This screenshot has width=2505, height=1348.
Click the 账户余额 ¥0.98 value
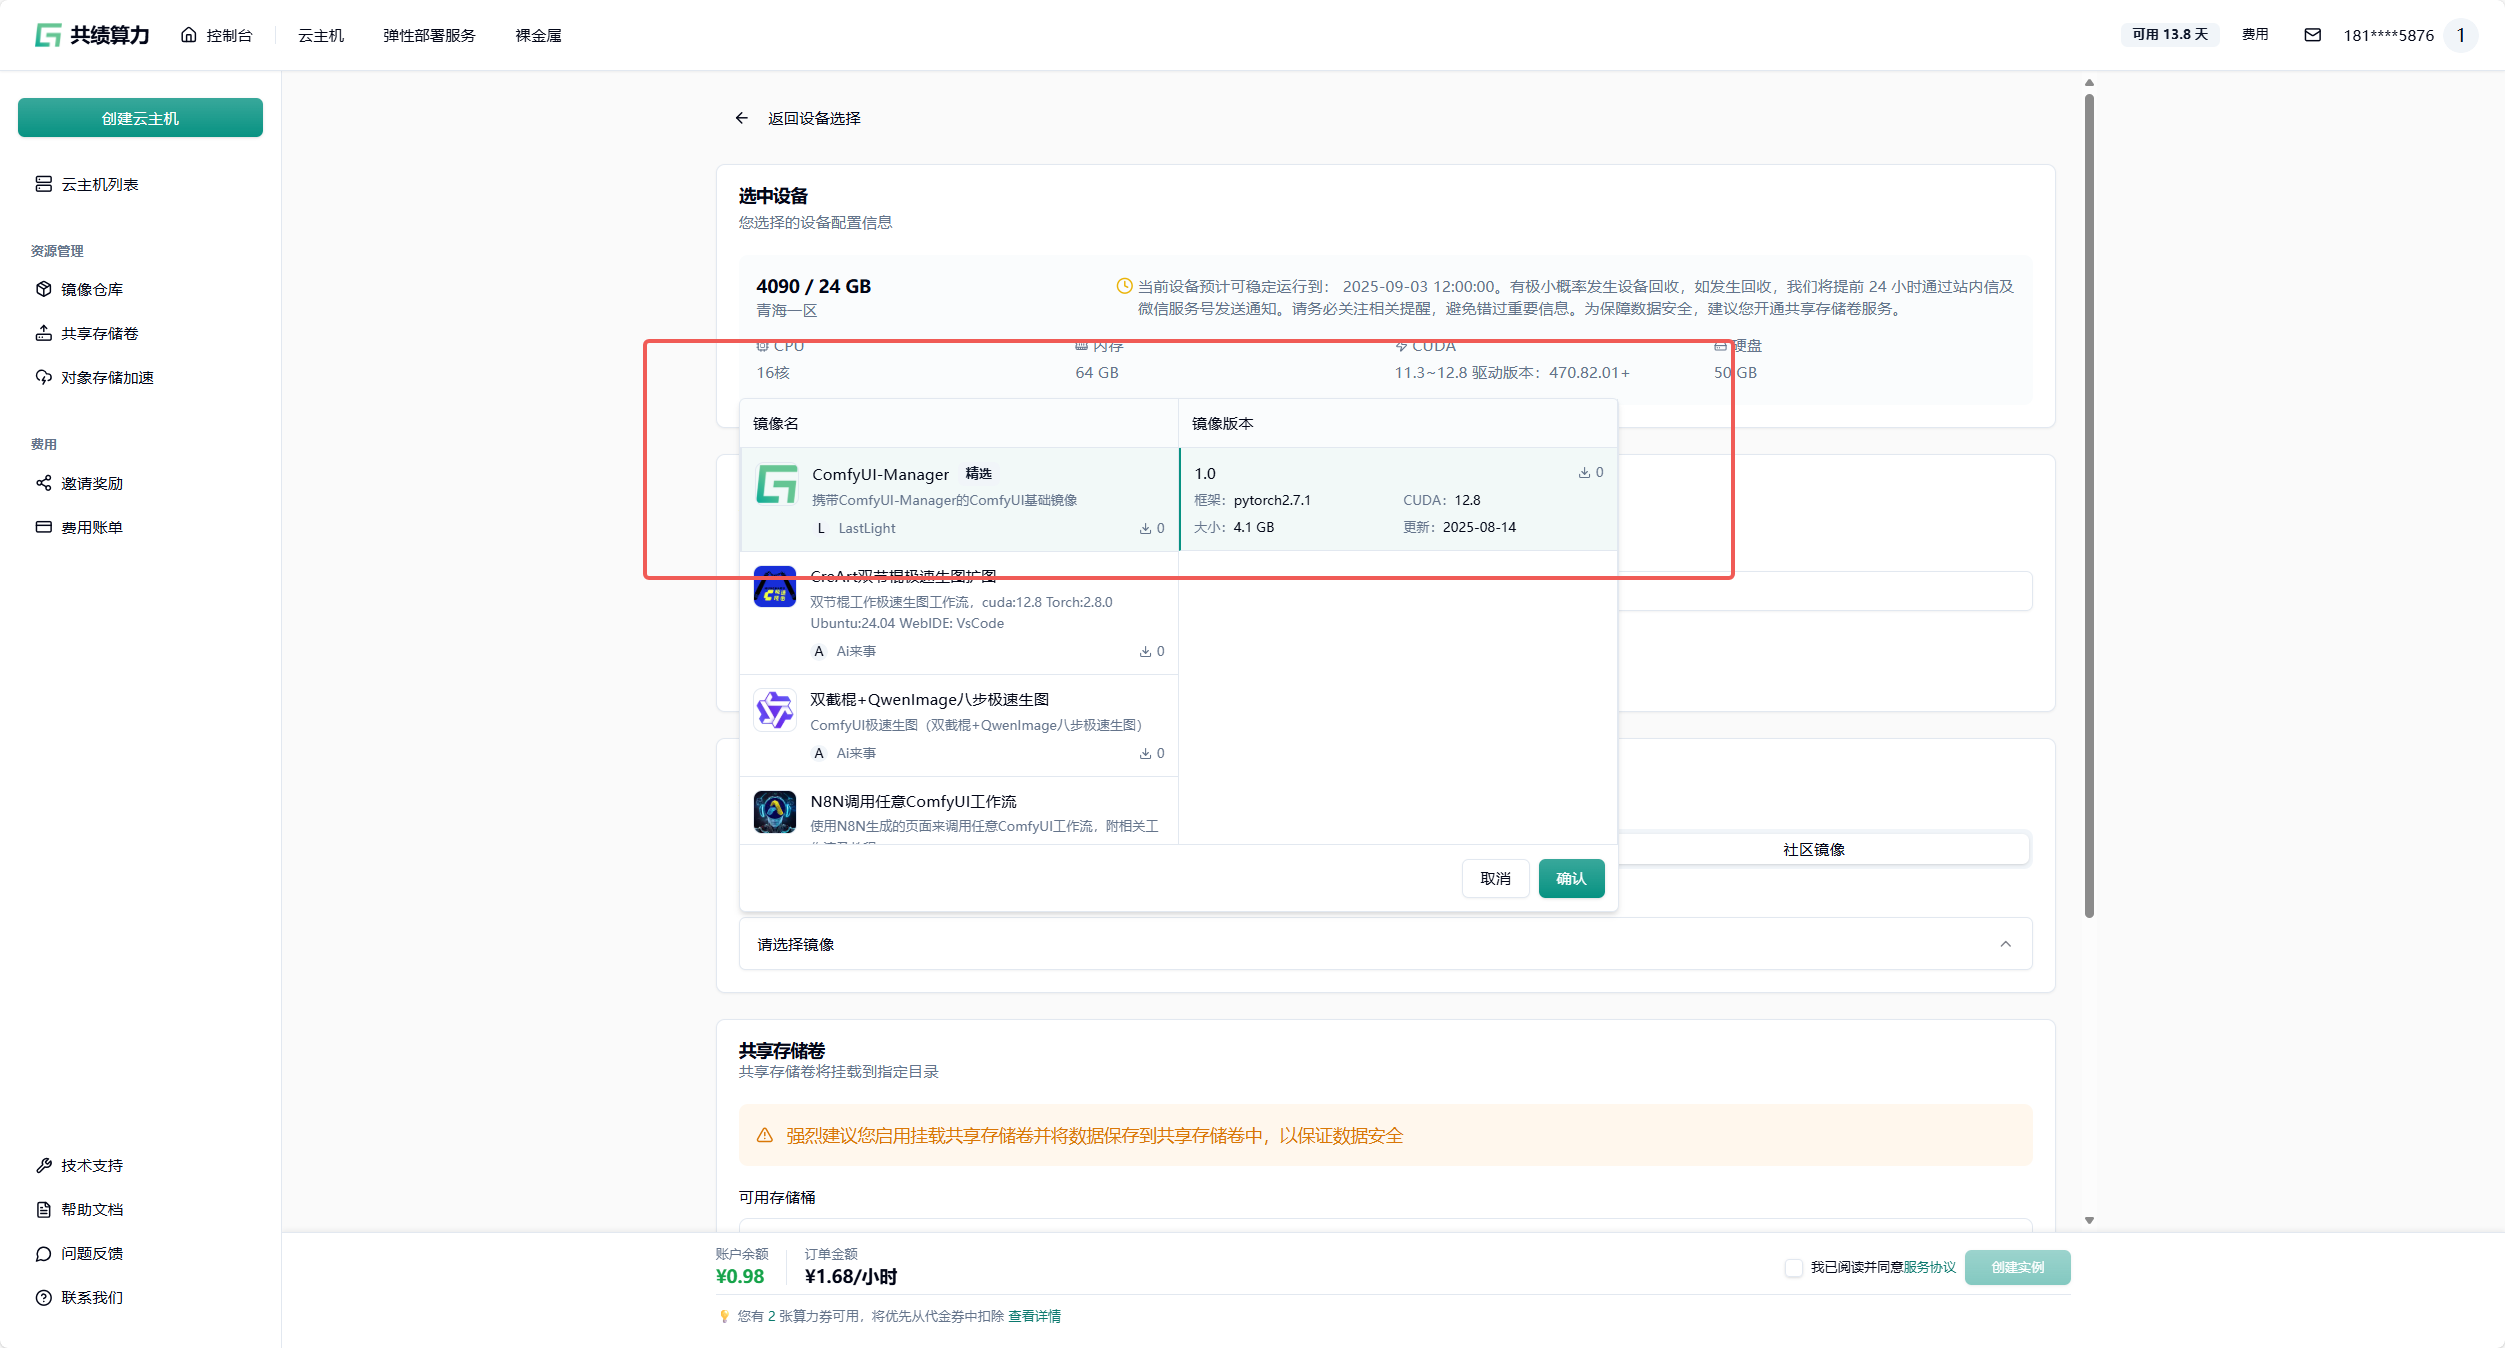[x=739, y=1276]
